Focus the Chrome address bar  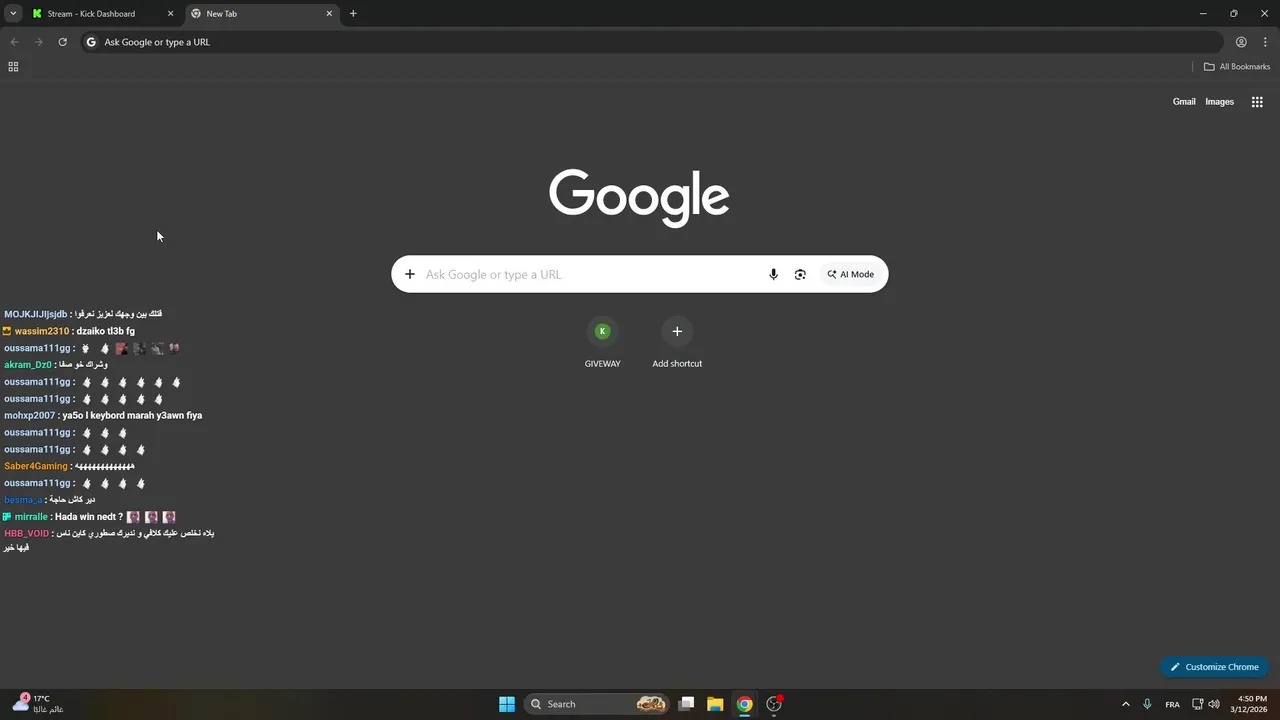click(x=652, y=42)
